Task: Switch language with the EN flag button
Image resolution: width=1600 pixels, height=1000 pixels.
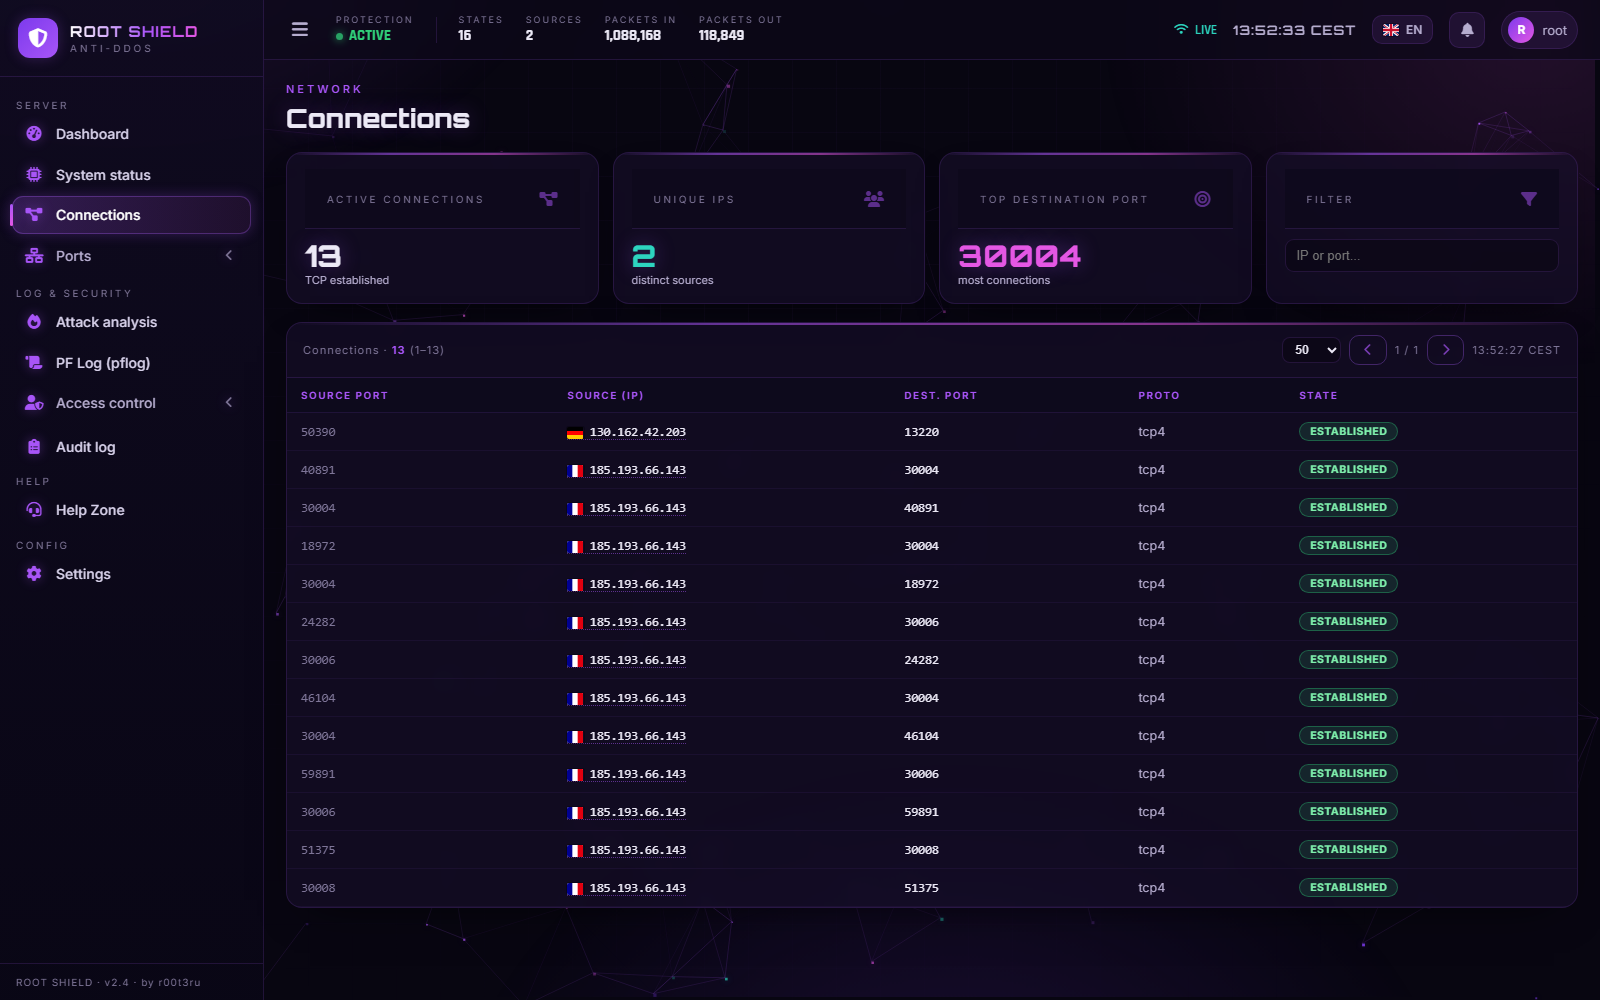Action: pos(1402,30)
